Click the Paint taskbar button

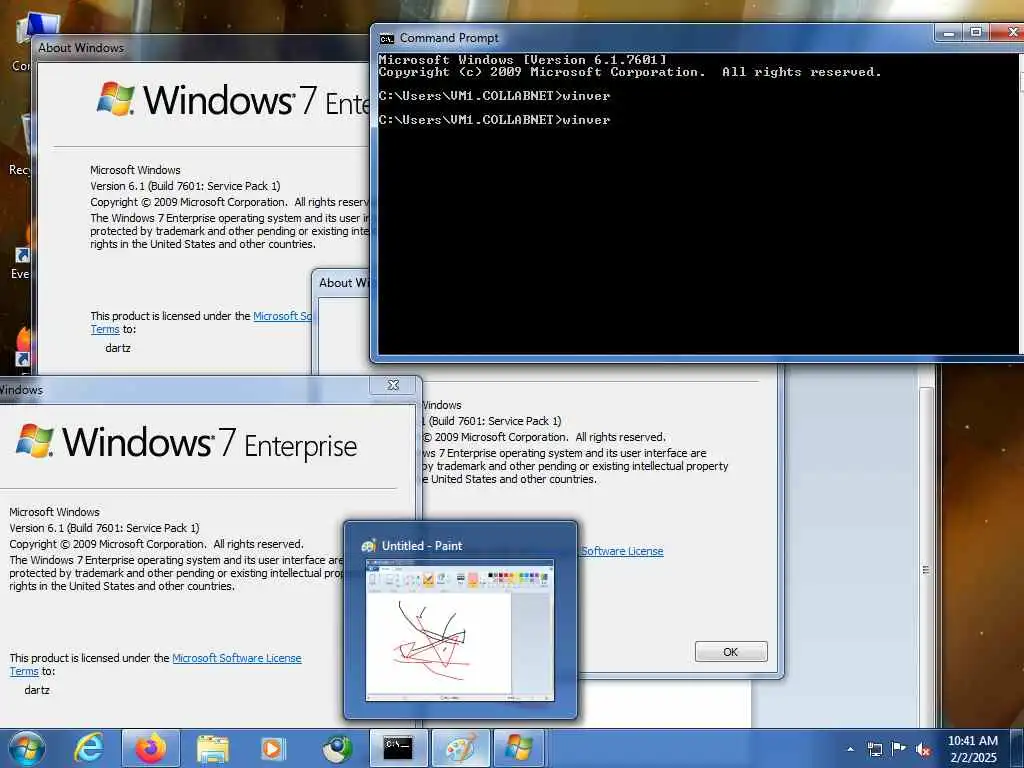tap(461, 748)
